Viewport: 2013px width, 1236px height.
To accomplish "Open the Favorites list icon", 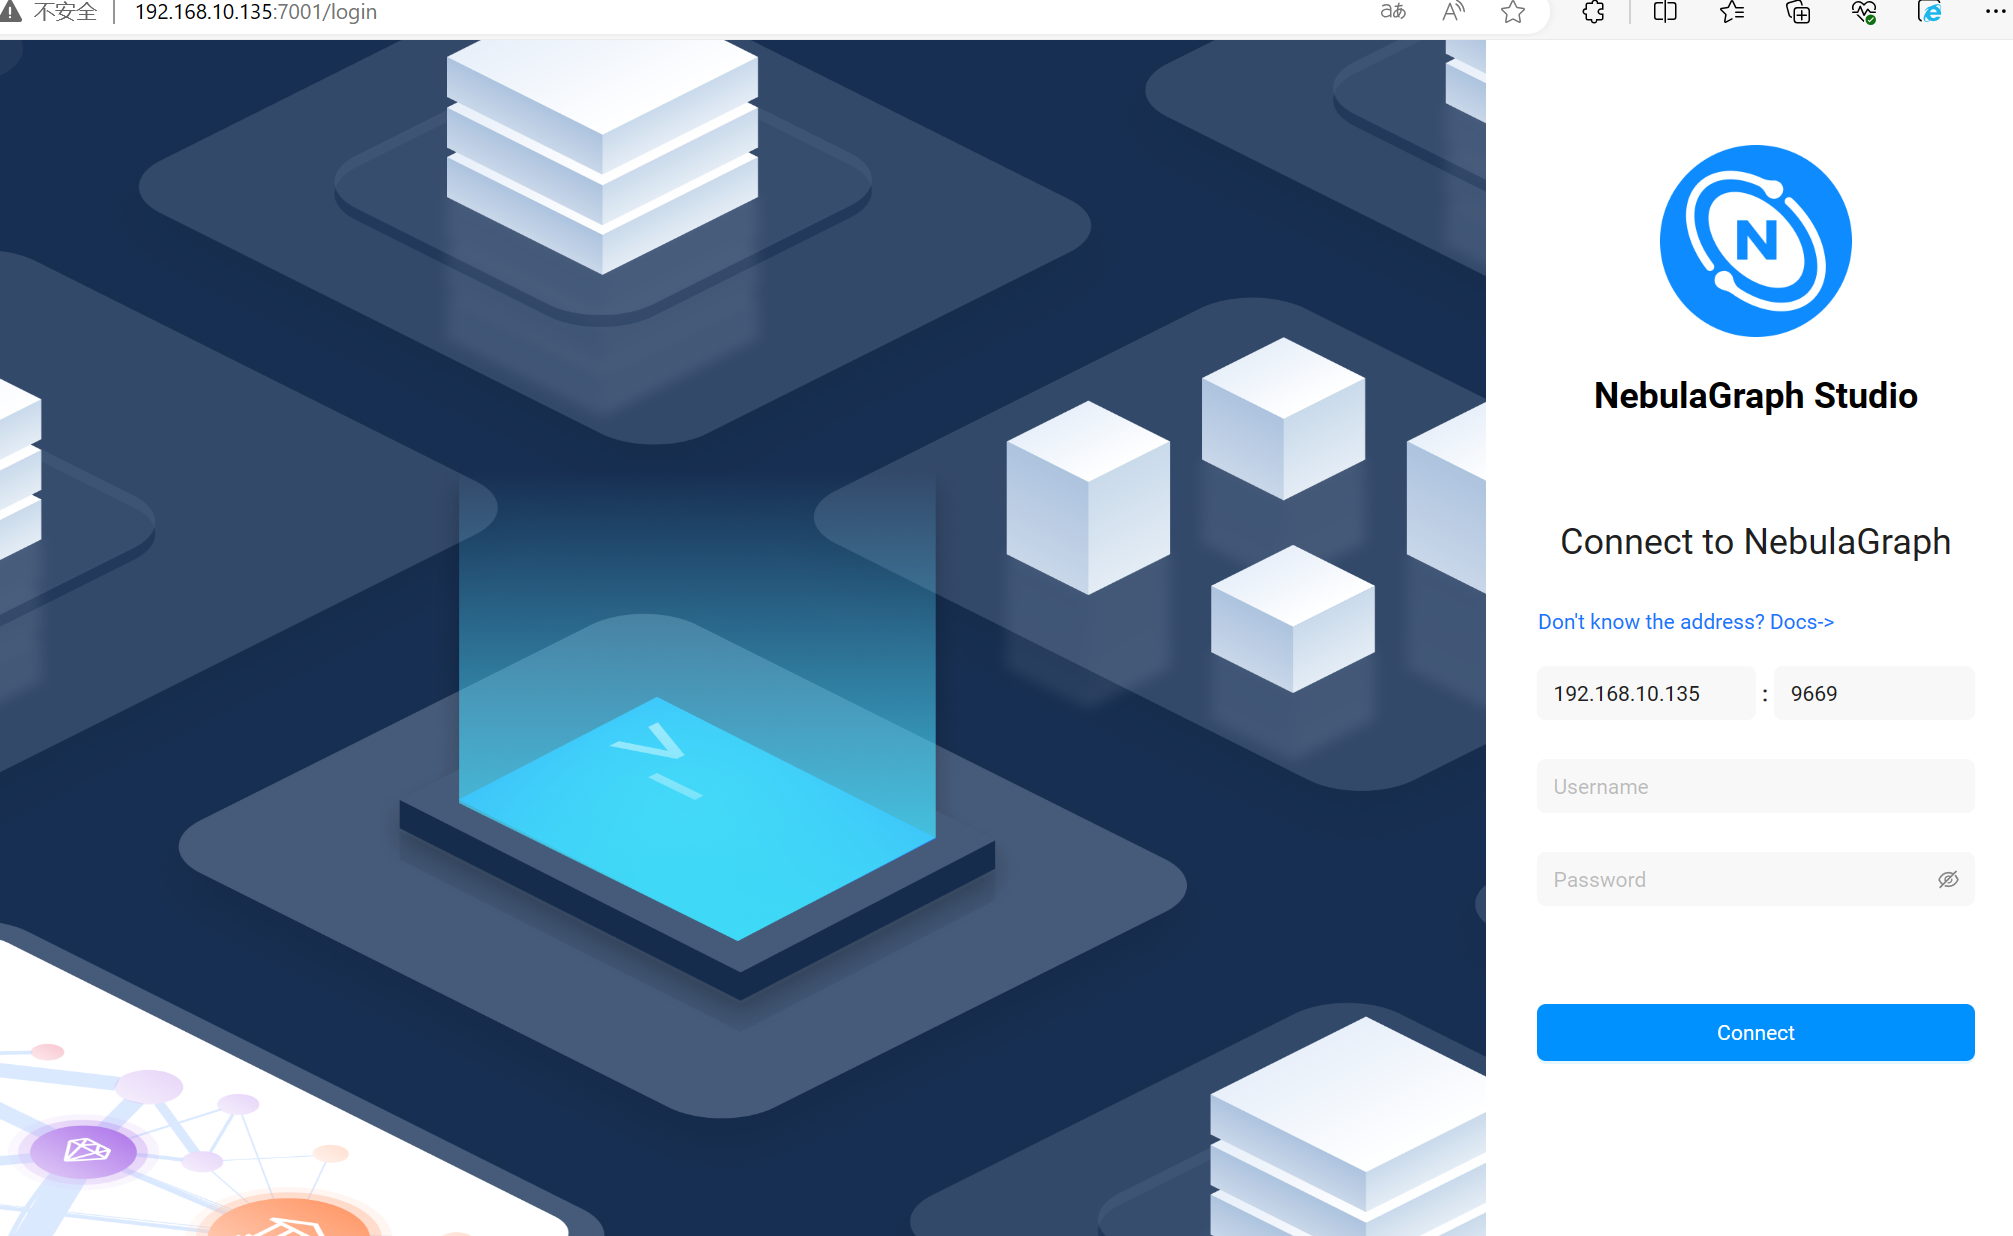I will [x=1732, y=12].
